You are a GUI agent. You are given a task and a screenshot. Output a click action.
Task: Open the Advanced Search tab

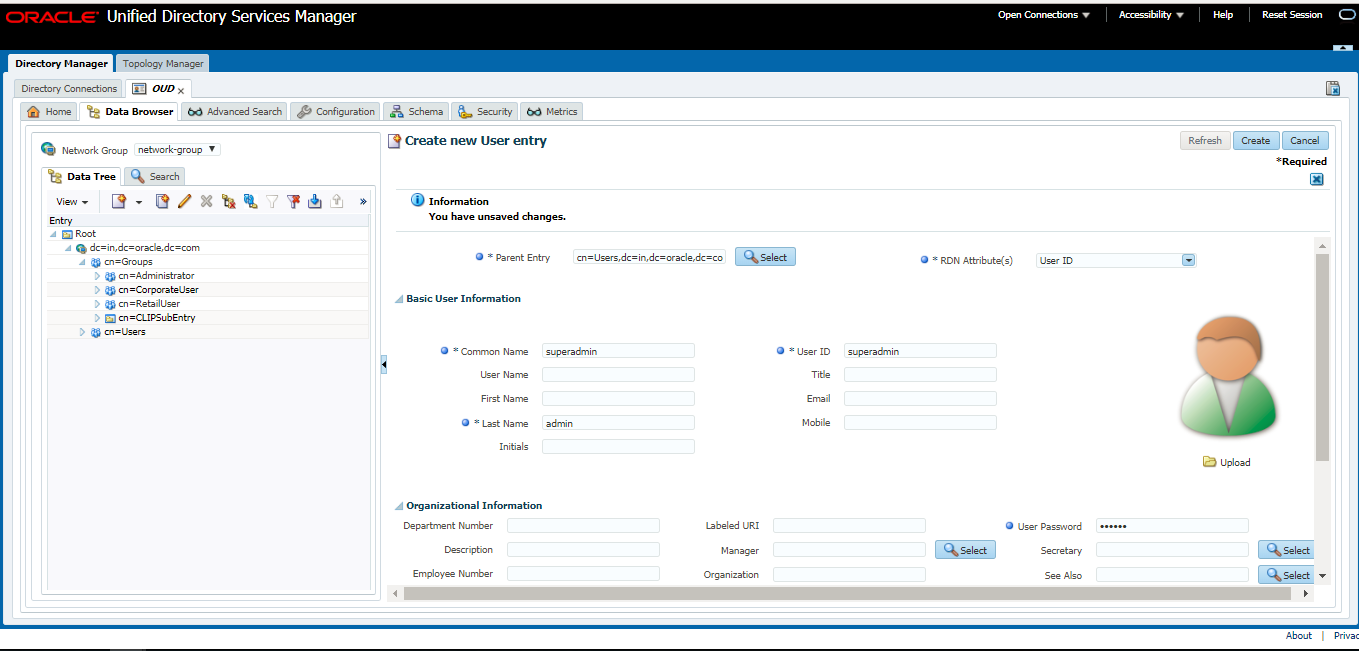(x=235, y=112)
